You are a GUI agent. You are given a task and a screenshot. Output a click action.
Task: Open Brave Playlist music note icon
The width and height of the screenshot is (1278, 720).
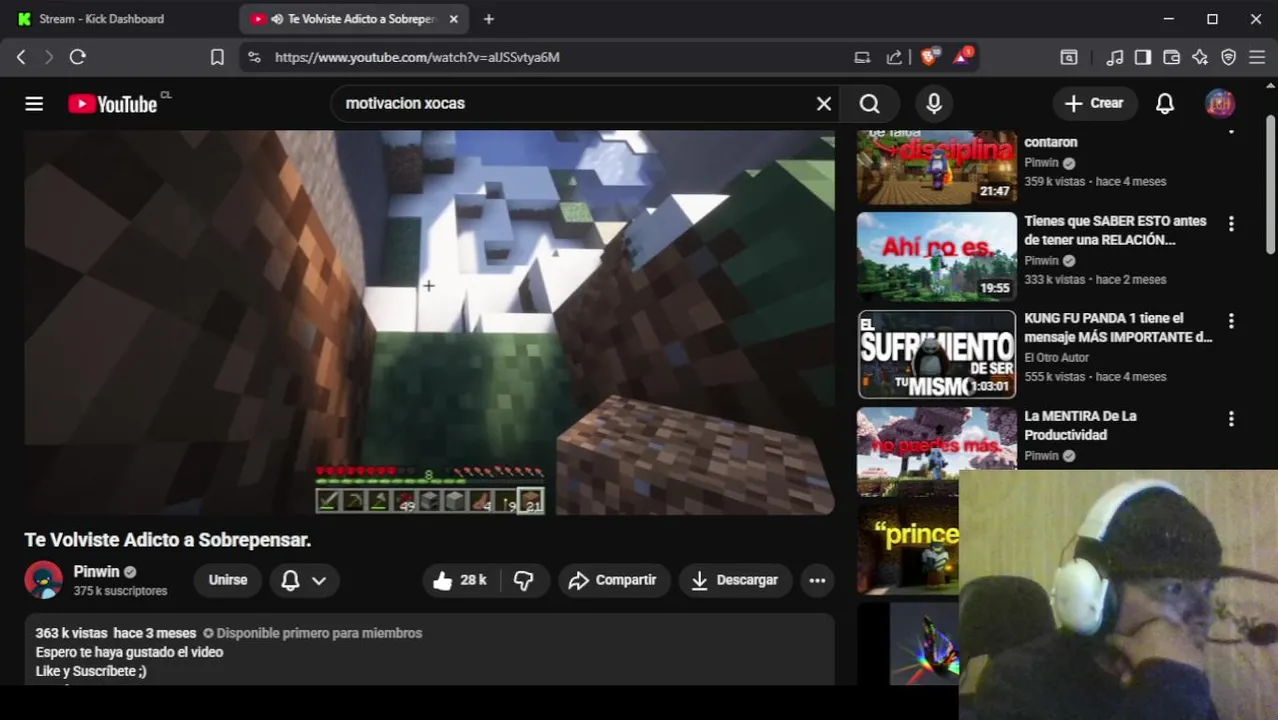[1115, 57]
